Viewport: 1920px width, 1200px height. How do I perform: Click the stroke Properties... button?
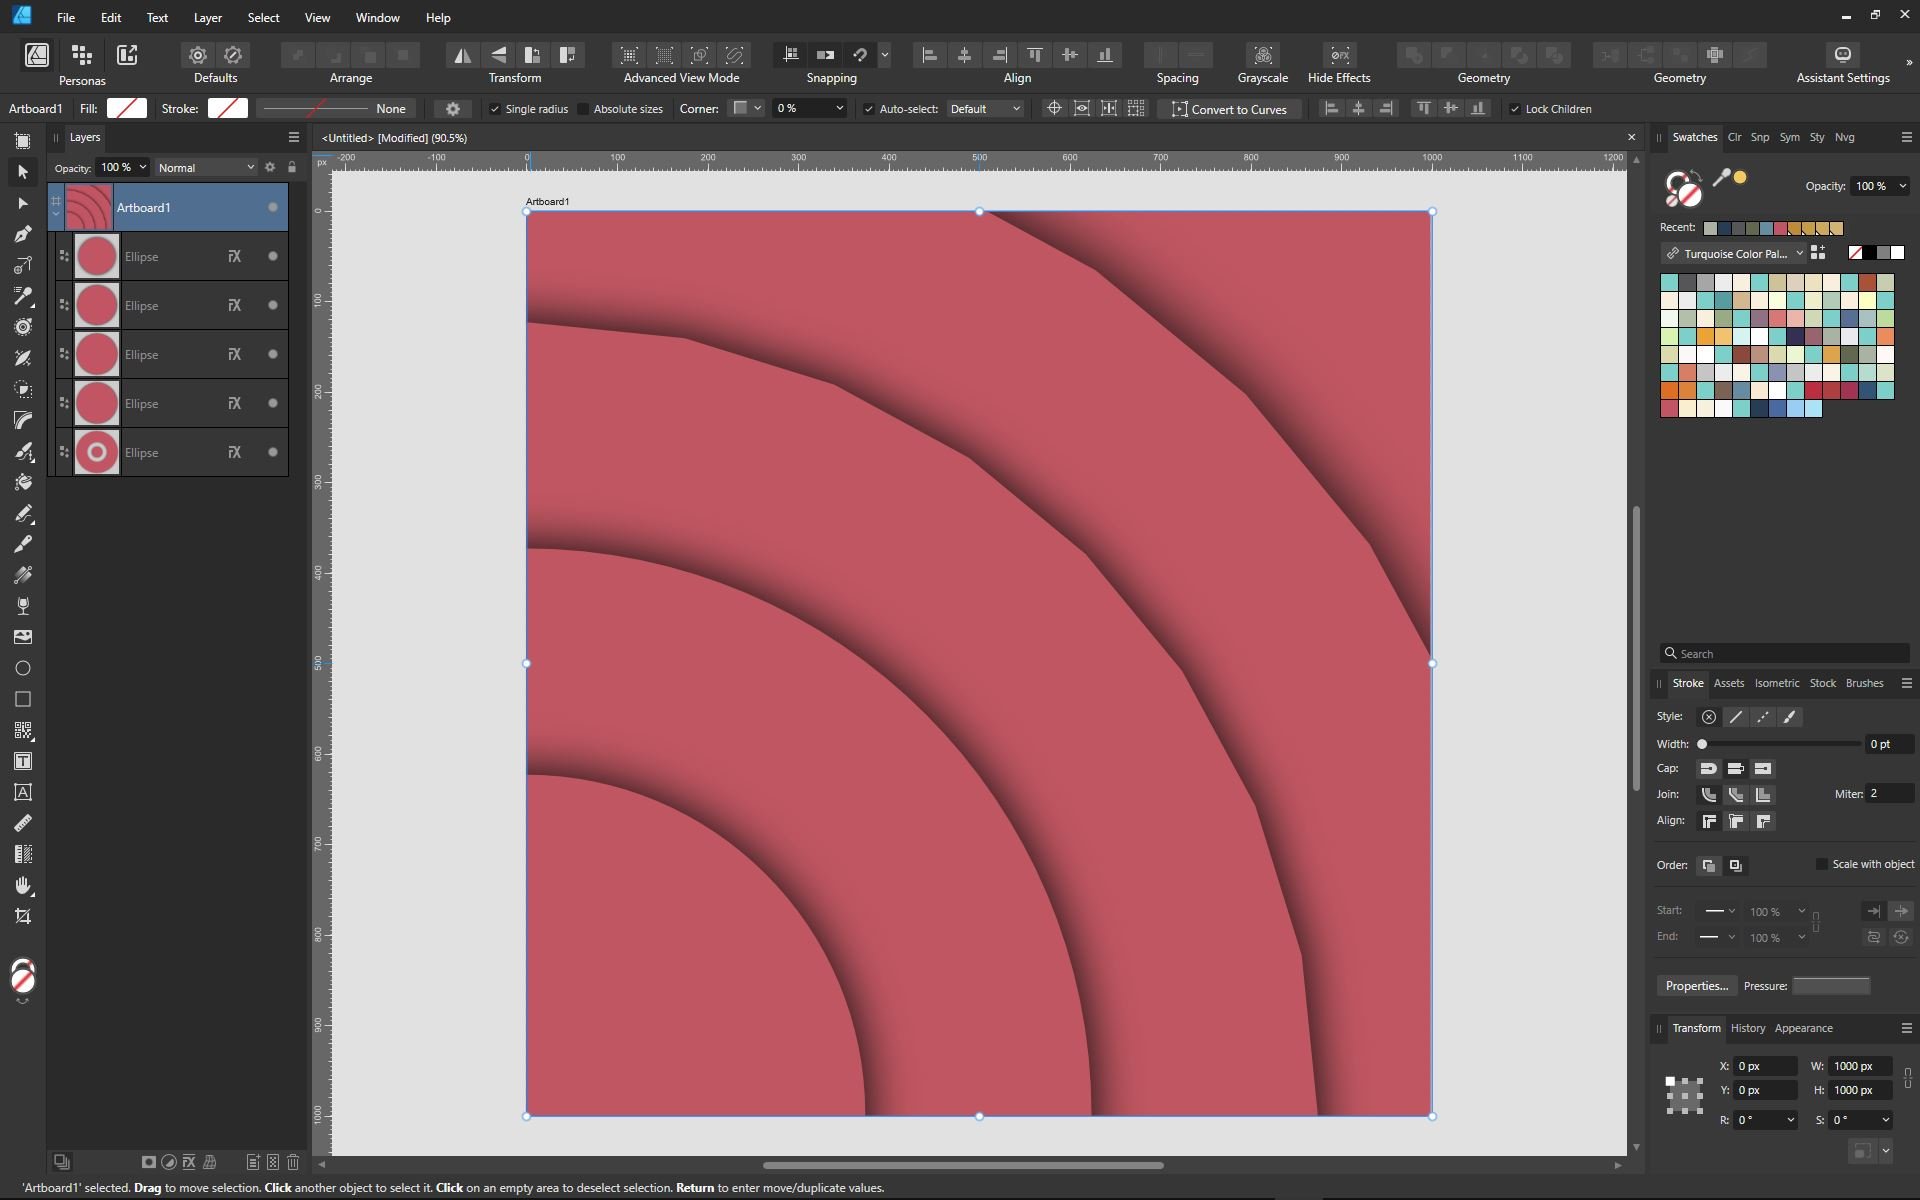click(x=1696, y=986)
